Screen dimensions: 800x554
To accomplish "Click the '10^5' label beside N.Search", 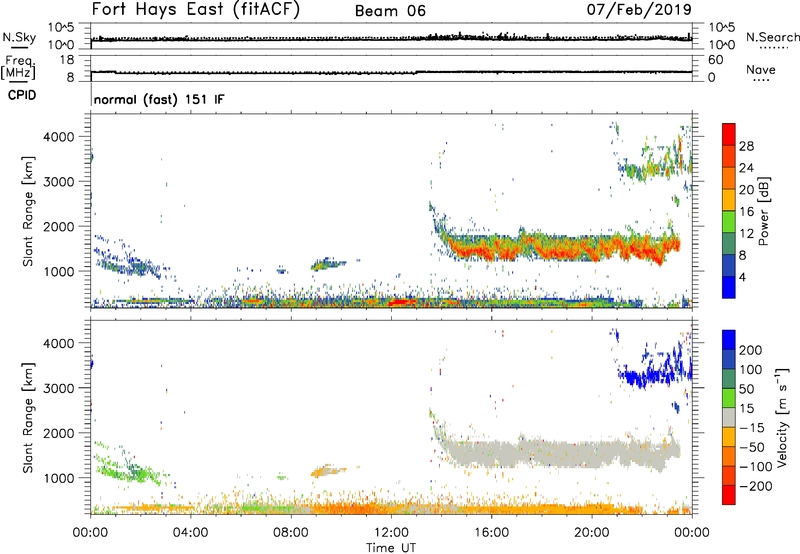I will (x=722, y=28).
